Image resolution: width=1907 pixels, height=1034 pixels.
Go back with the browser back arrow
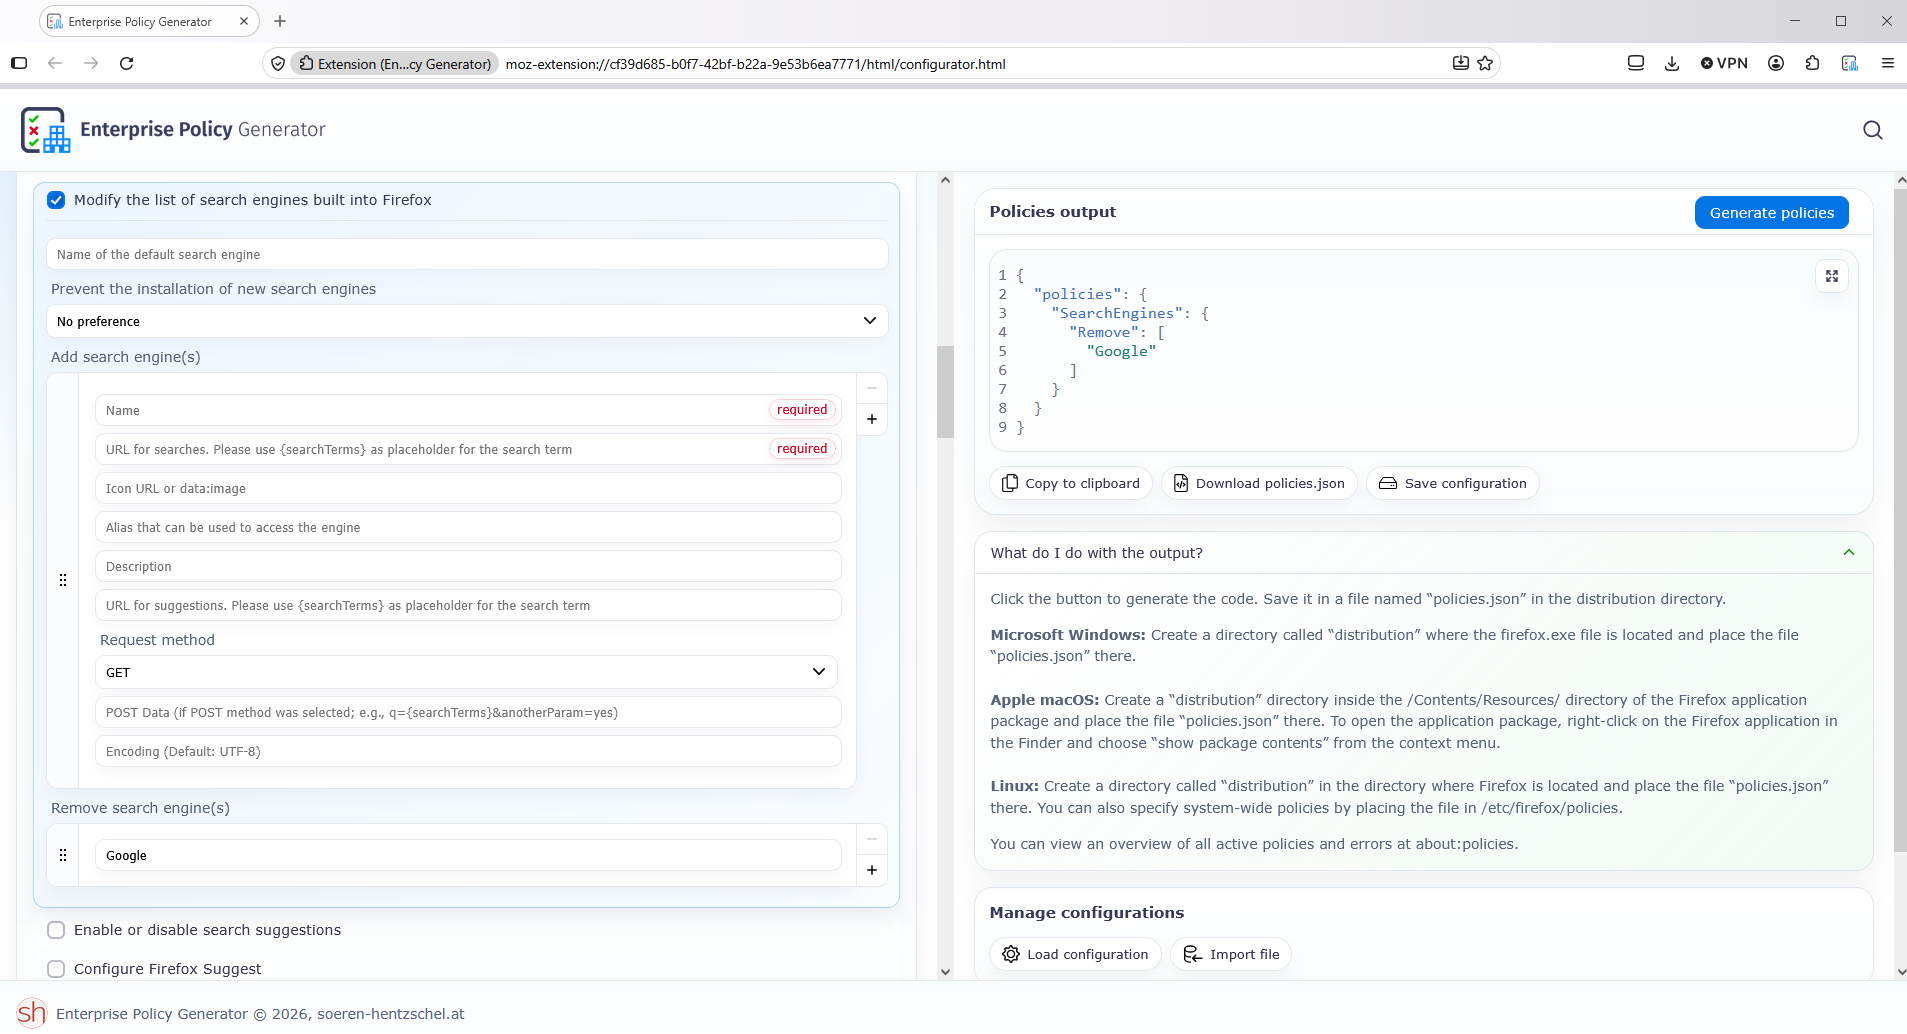click(55, 63)
